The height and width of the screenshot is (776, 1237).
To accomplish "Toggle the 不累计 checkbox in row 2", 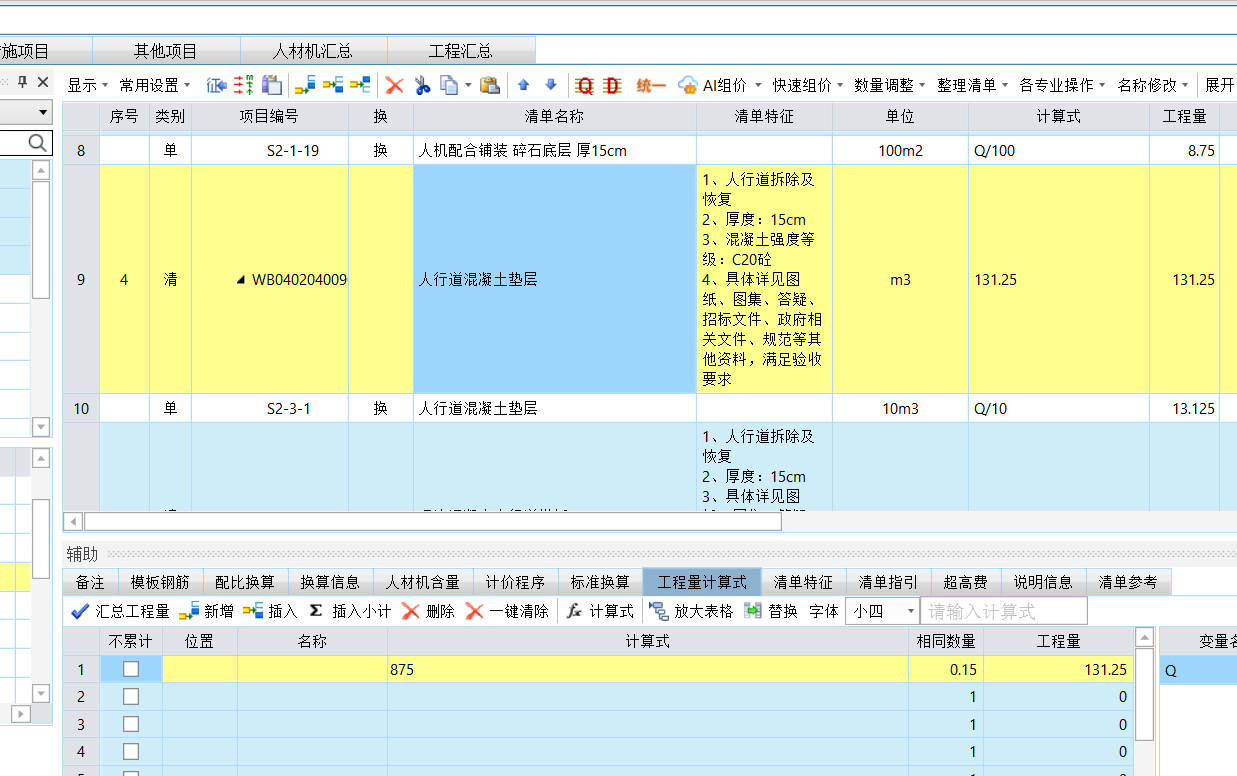I will pyautogui.click(x=131, y=697).
